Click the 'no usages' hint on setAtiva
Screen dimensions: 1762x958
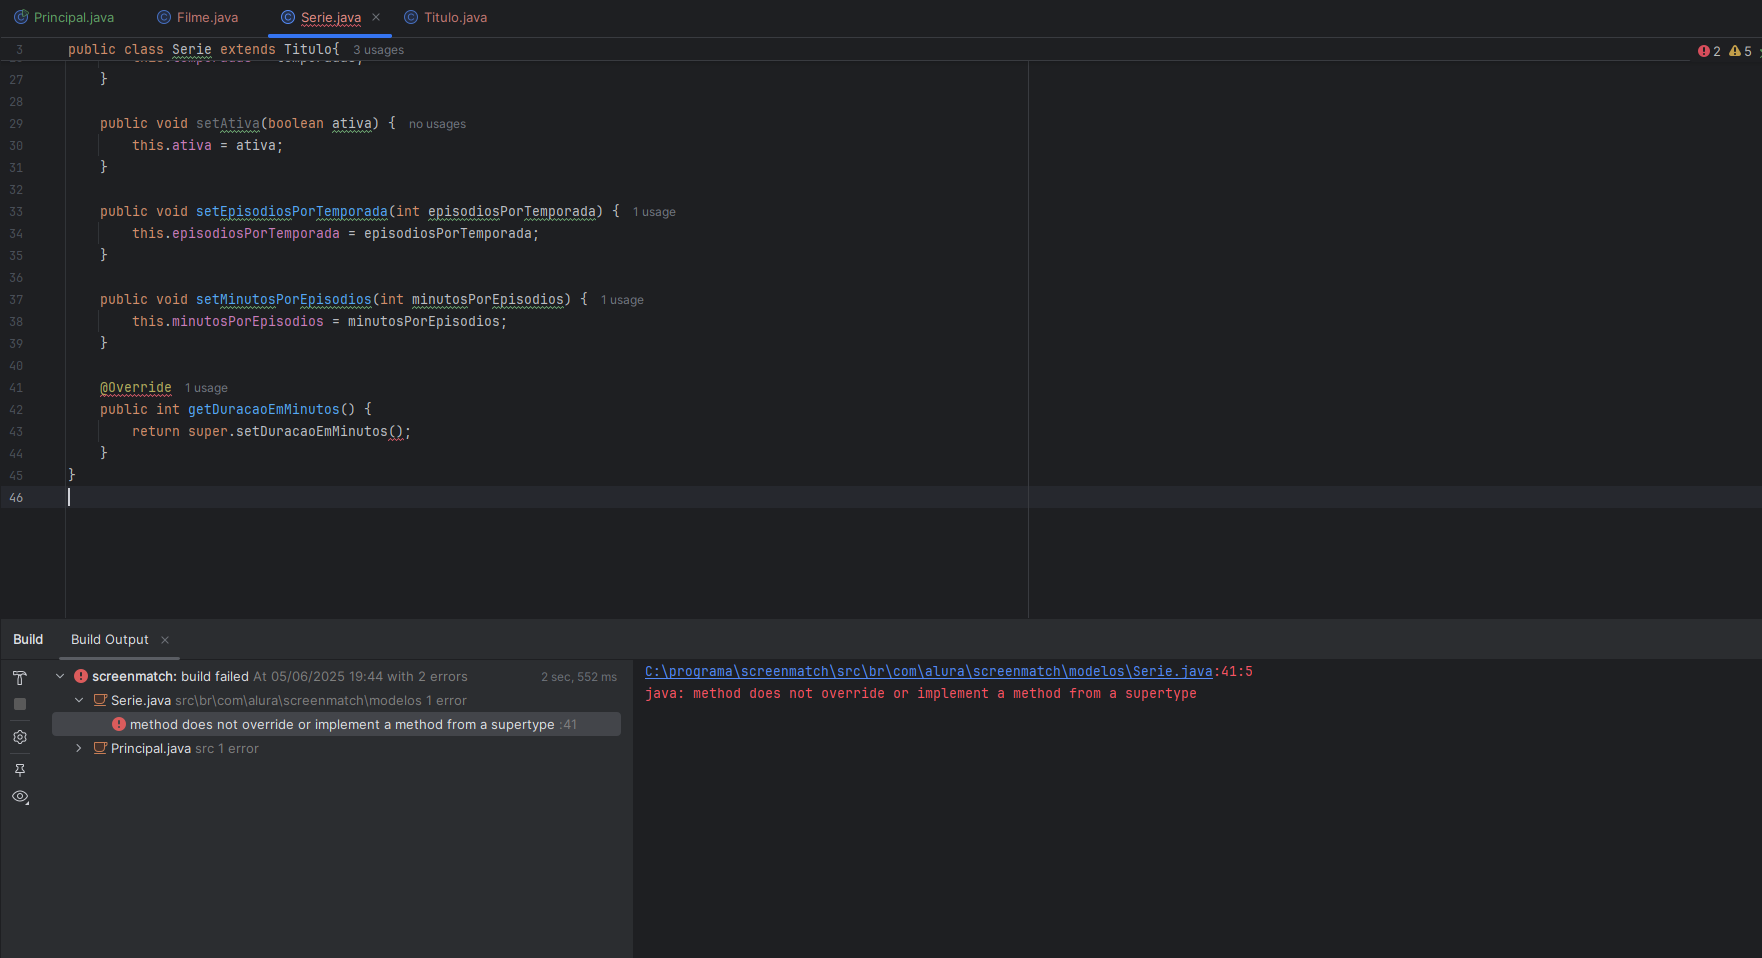pos(437,124)
